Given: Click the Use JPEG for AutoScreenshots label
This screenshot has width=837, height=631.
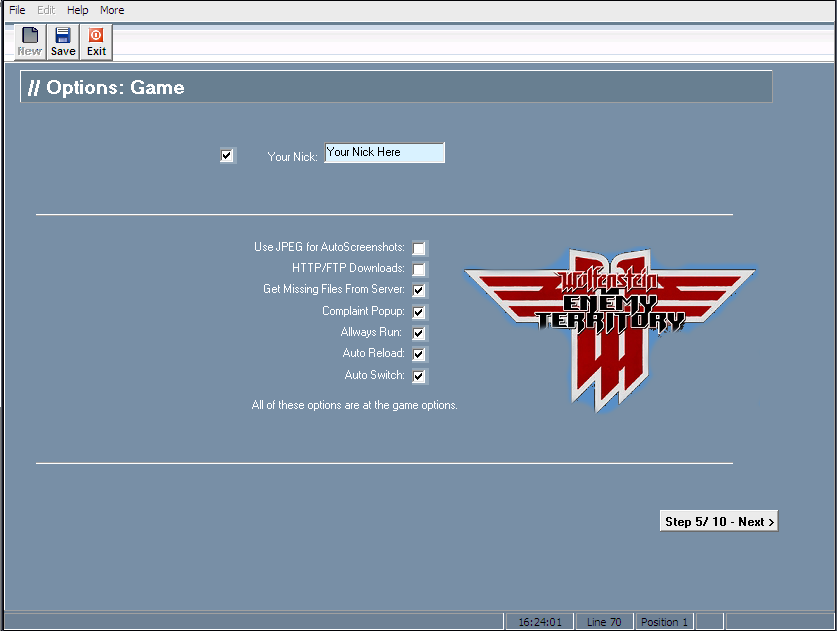Looking at the screenshot, I should 329,247.
